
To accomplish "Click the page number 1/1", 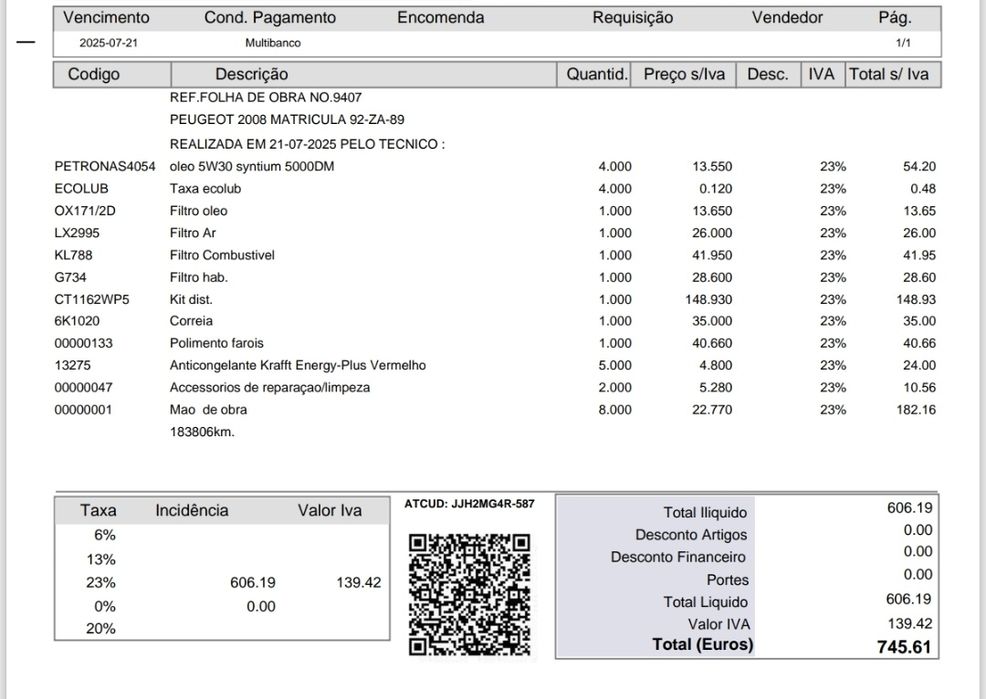I will [903, 43].
